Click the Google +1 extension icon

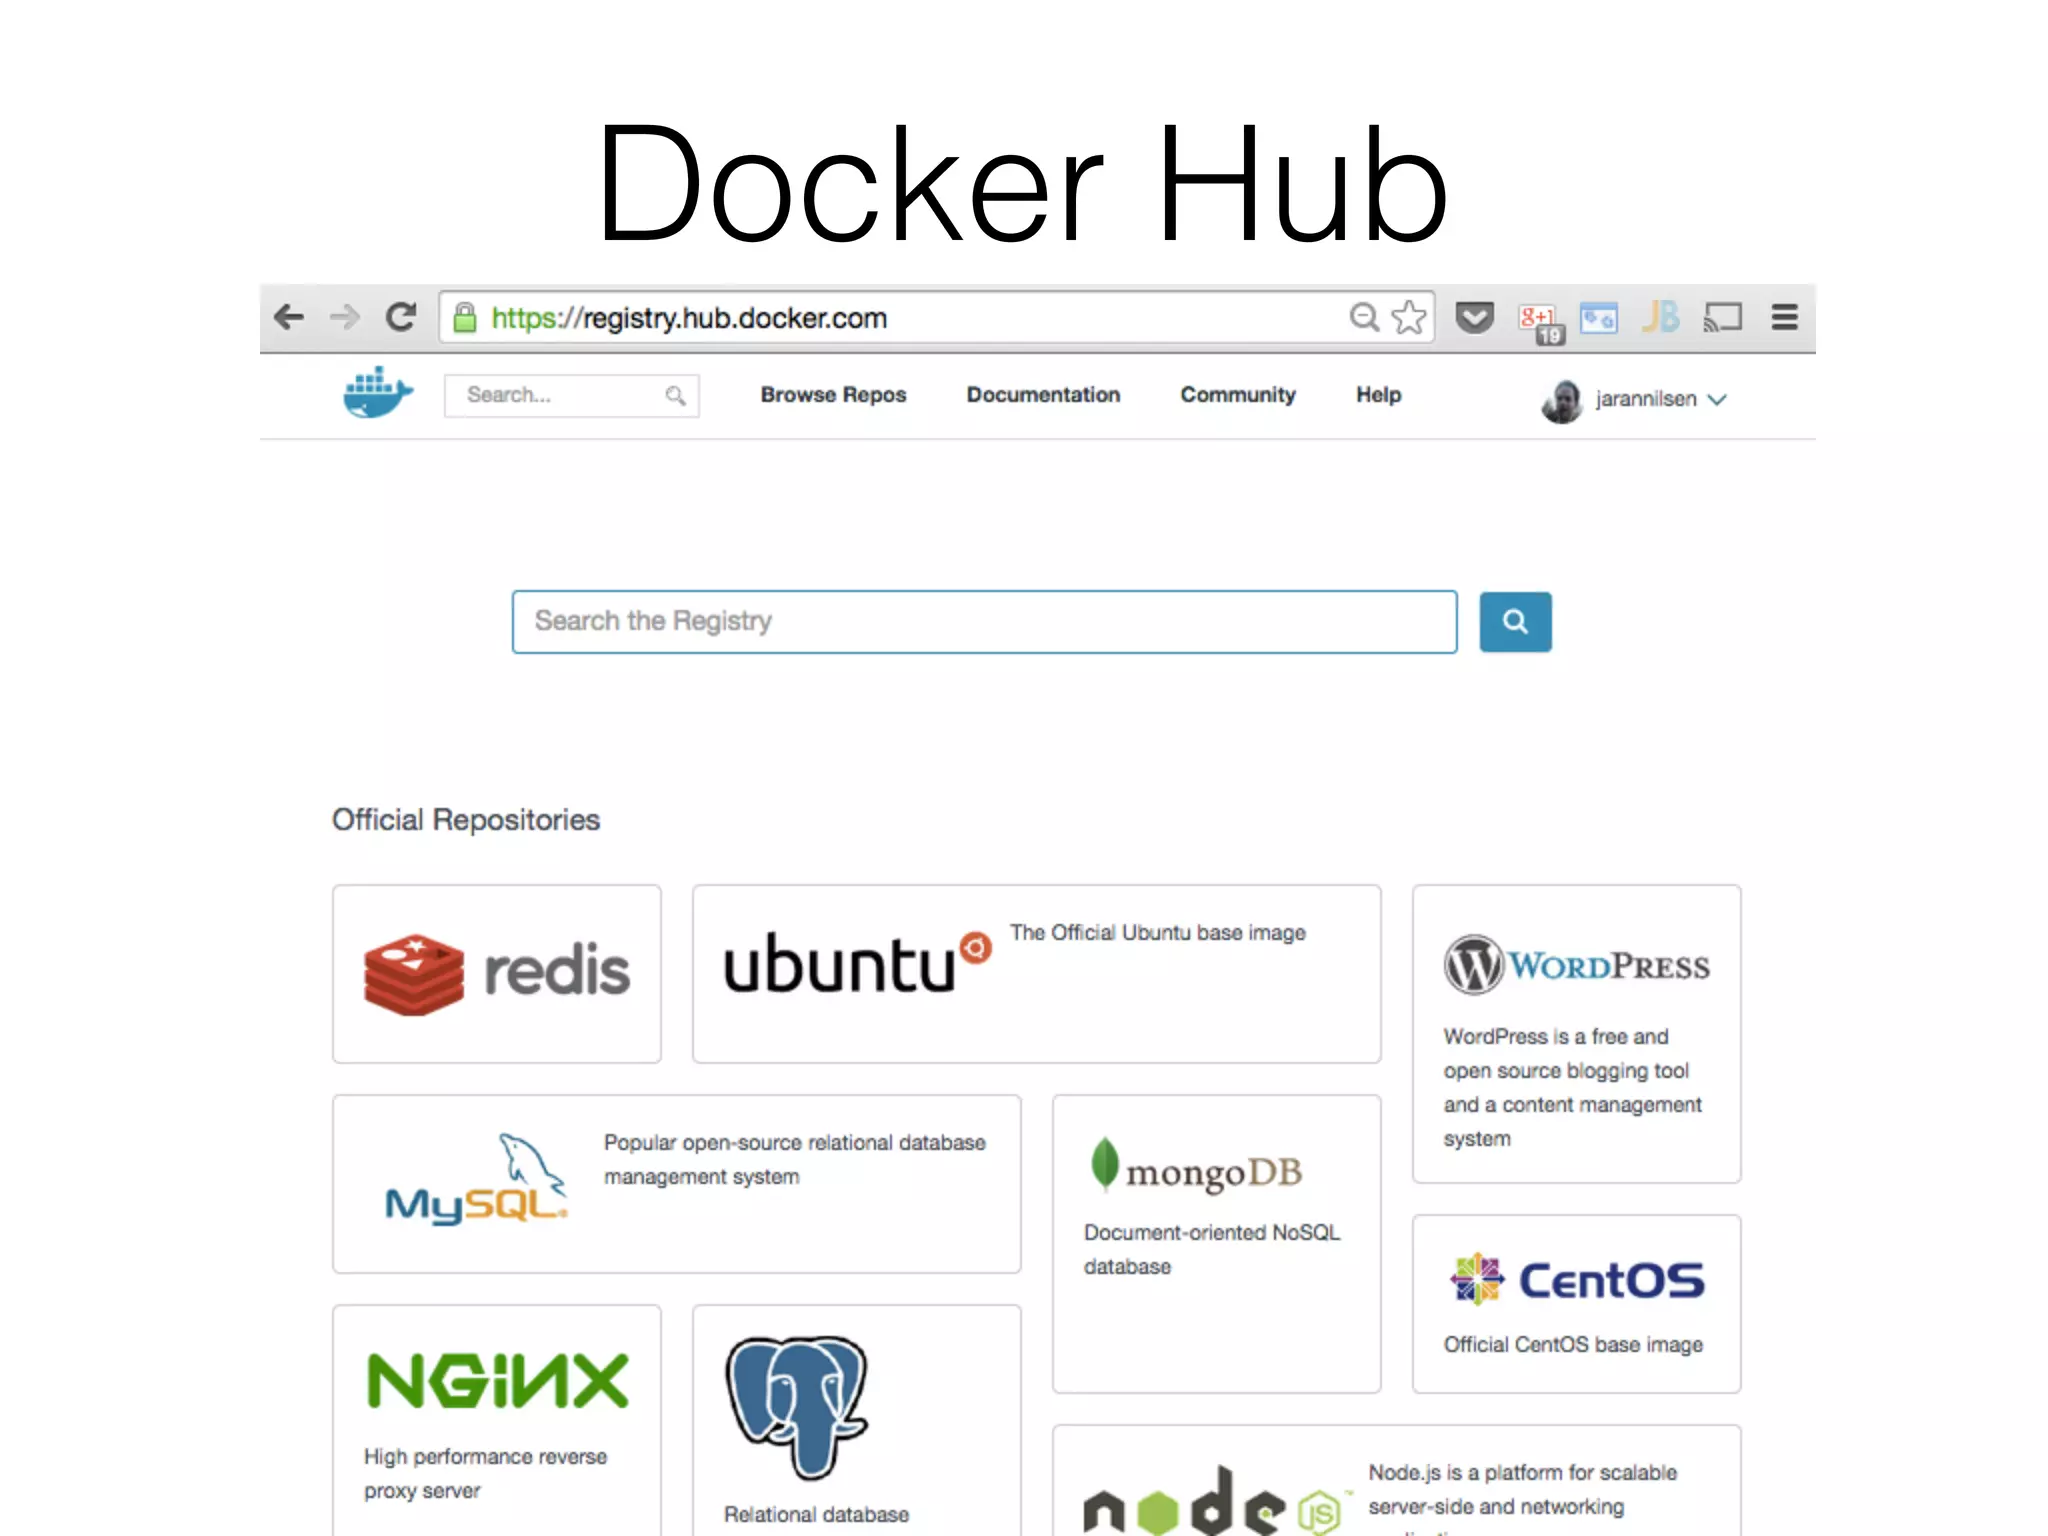(x=1540, y=323)
